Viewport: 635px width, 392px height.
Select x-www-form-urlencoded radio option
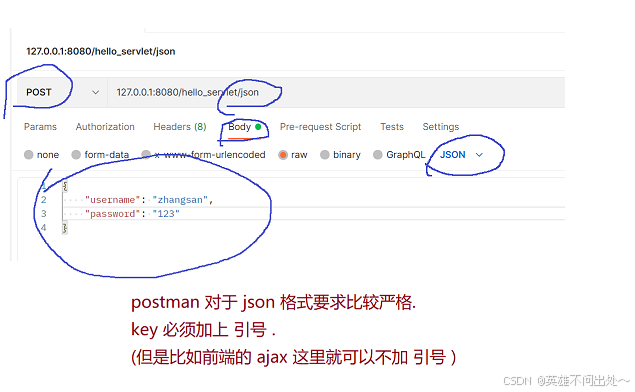point(146,155)
